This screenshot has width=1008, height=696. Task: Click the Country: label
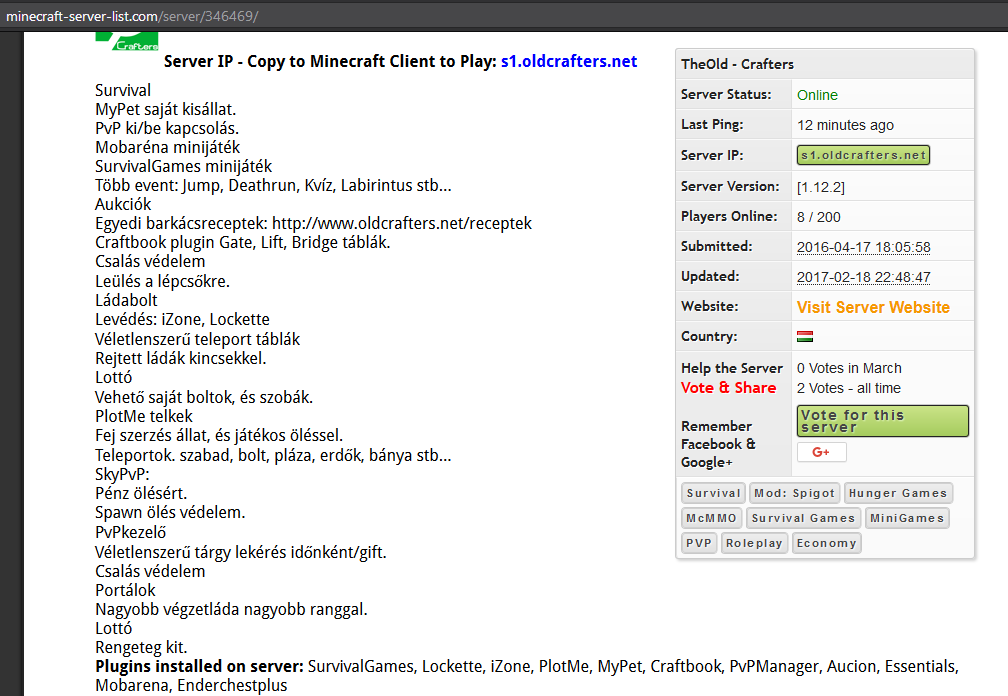click(709, 337)
